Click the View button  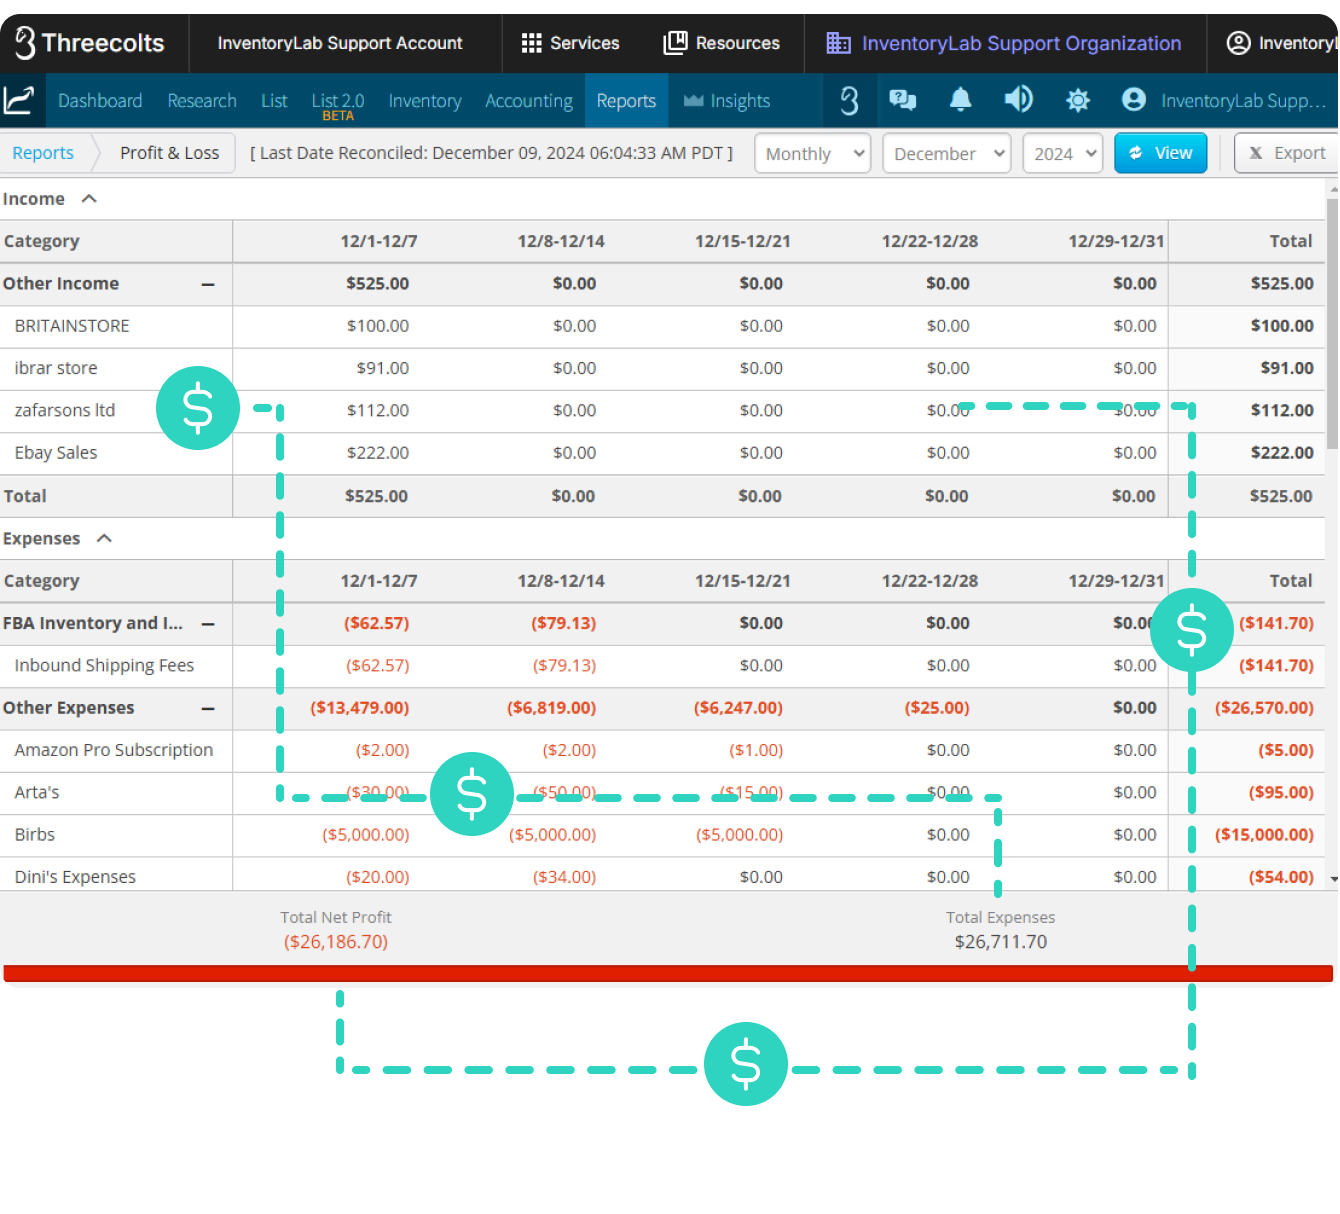1160,153
